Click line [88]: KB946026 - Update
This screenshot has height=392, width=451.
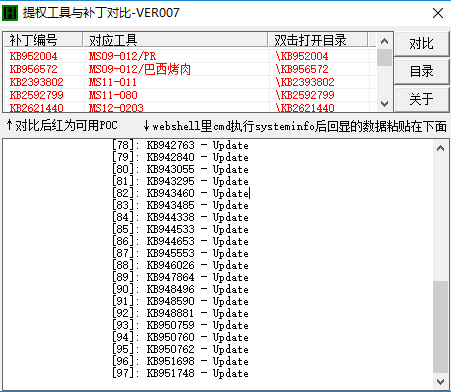180,265
